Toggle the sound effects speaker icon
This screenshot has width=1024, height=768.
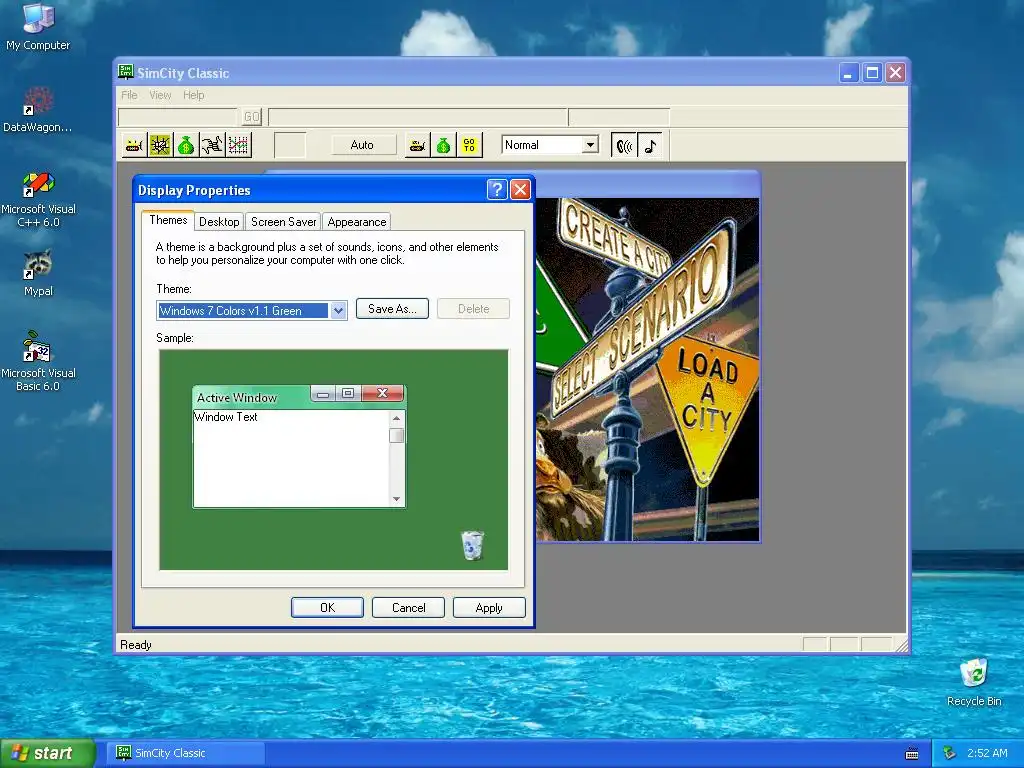[x=624, y=146]
